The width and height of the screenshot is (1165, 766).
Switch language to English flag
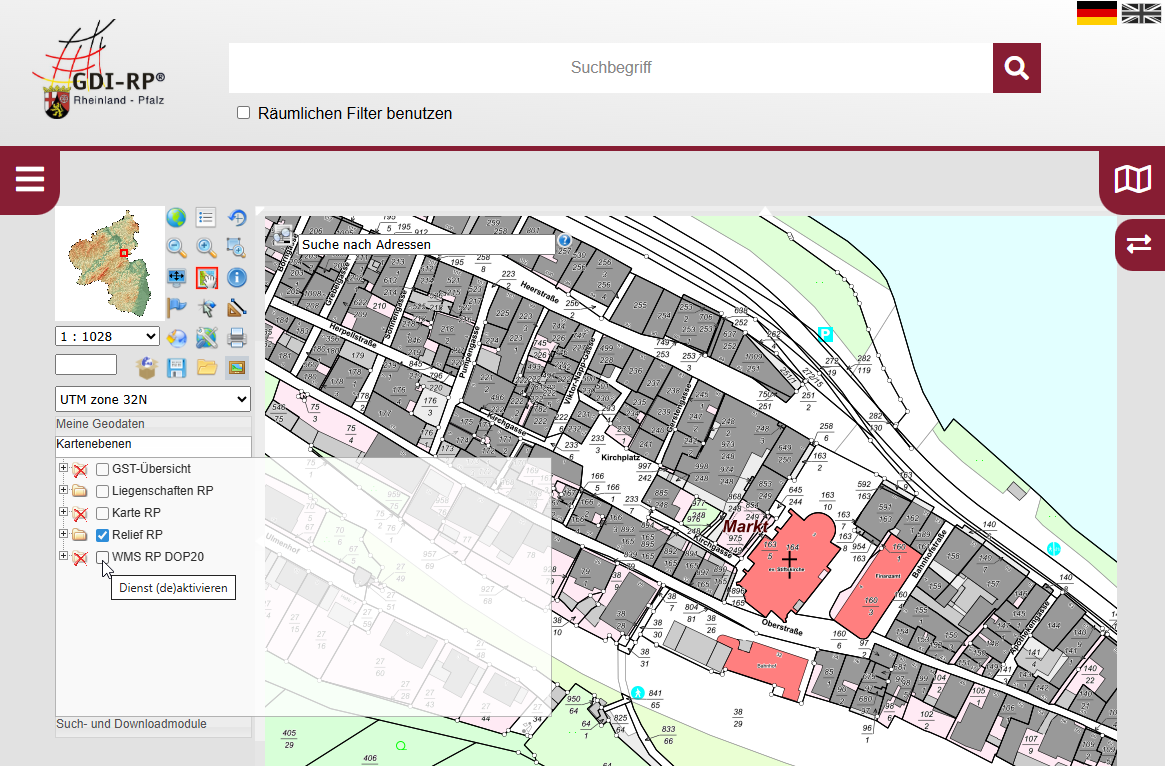[1141, 13]
